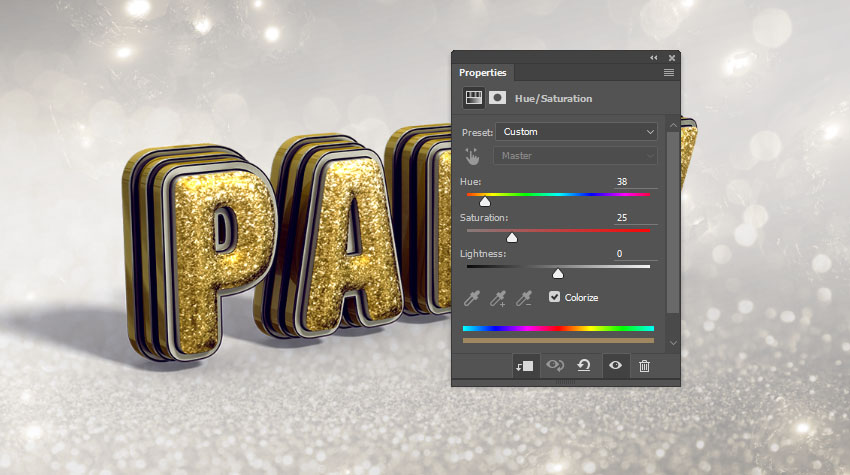The height and width of the screenshot is (475, 850).
Task: Select the Add to Sample eyedropper
Action: pyautogui.click(x=498, y=298)
